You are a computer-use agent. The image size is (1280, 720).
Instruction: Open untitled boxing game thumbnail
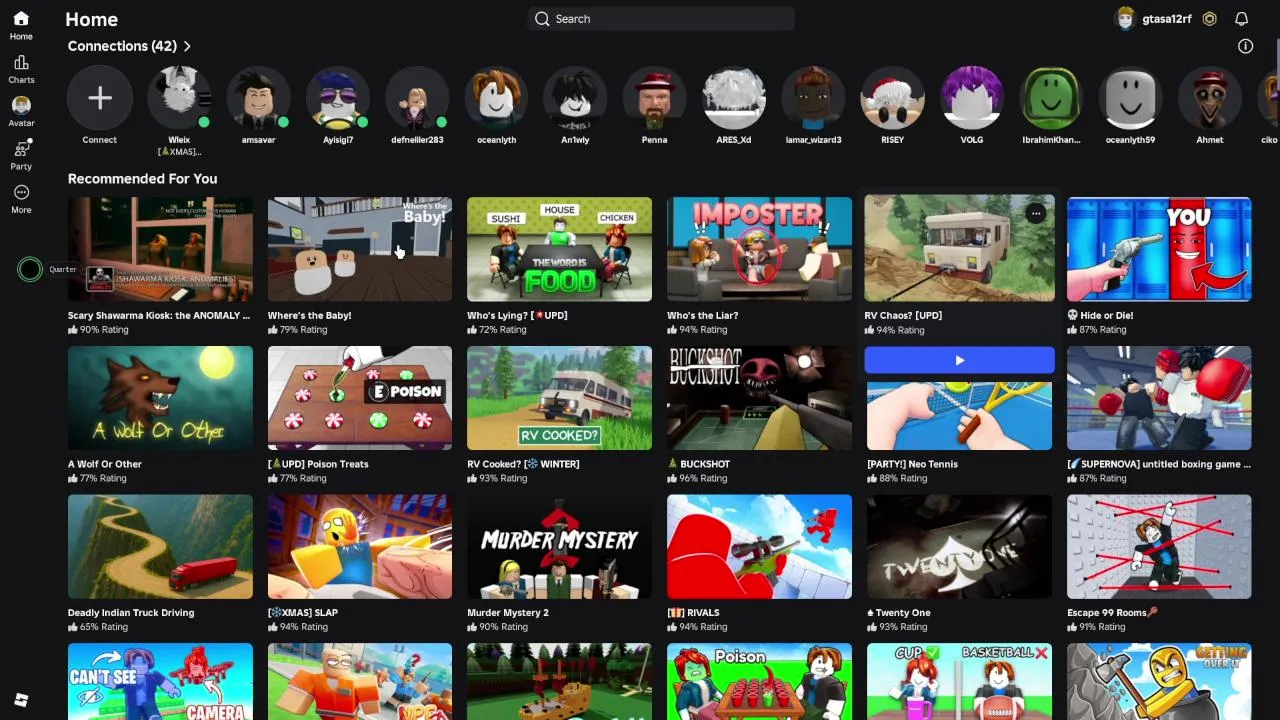click(x=1159, y=398)
